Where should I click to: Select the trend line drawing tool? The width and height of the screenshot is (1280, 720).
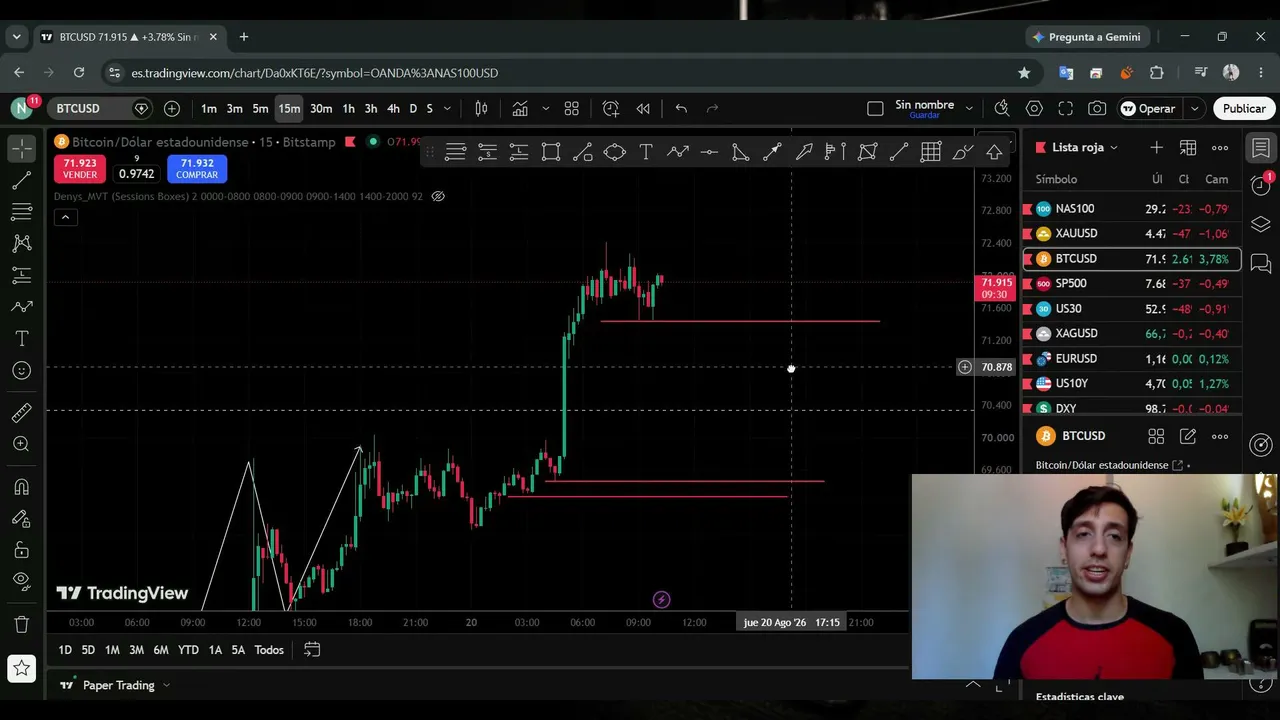[x=22, y=180]
